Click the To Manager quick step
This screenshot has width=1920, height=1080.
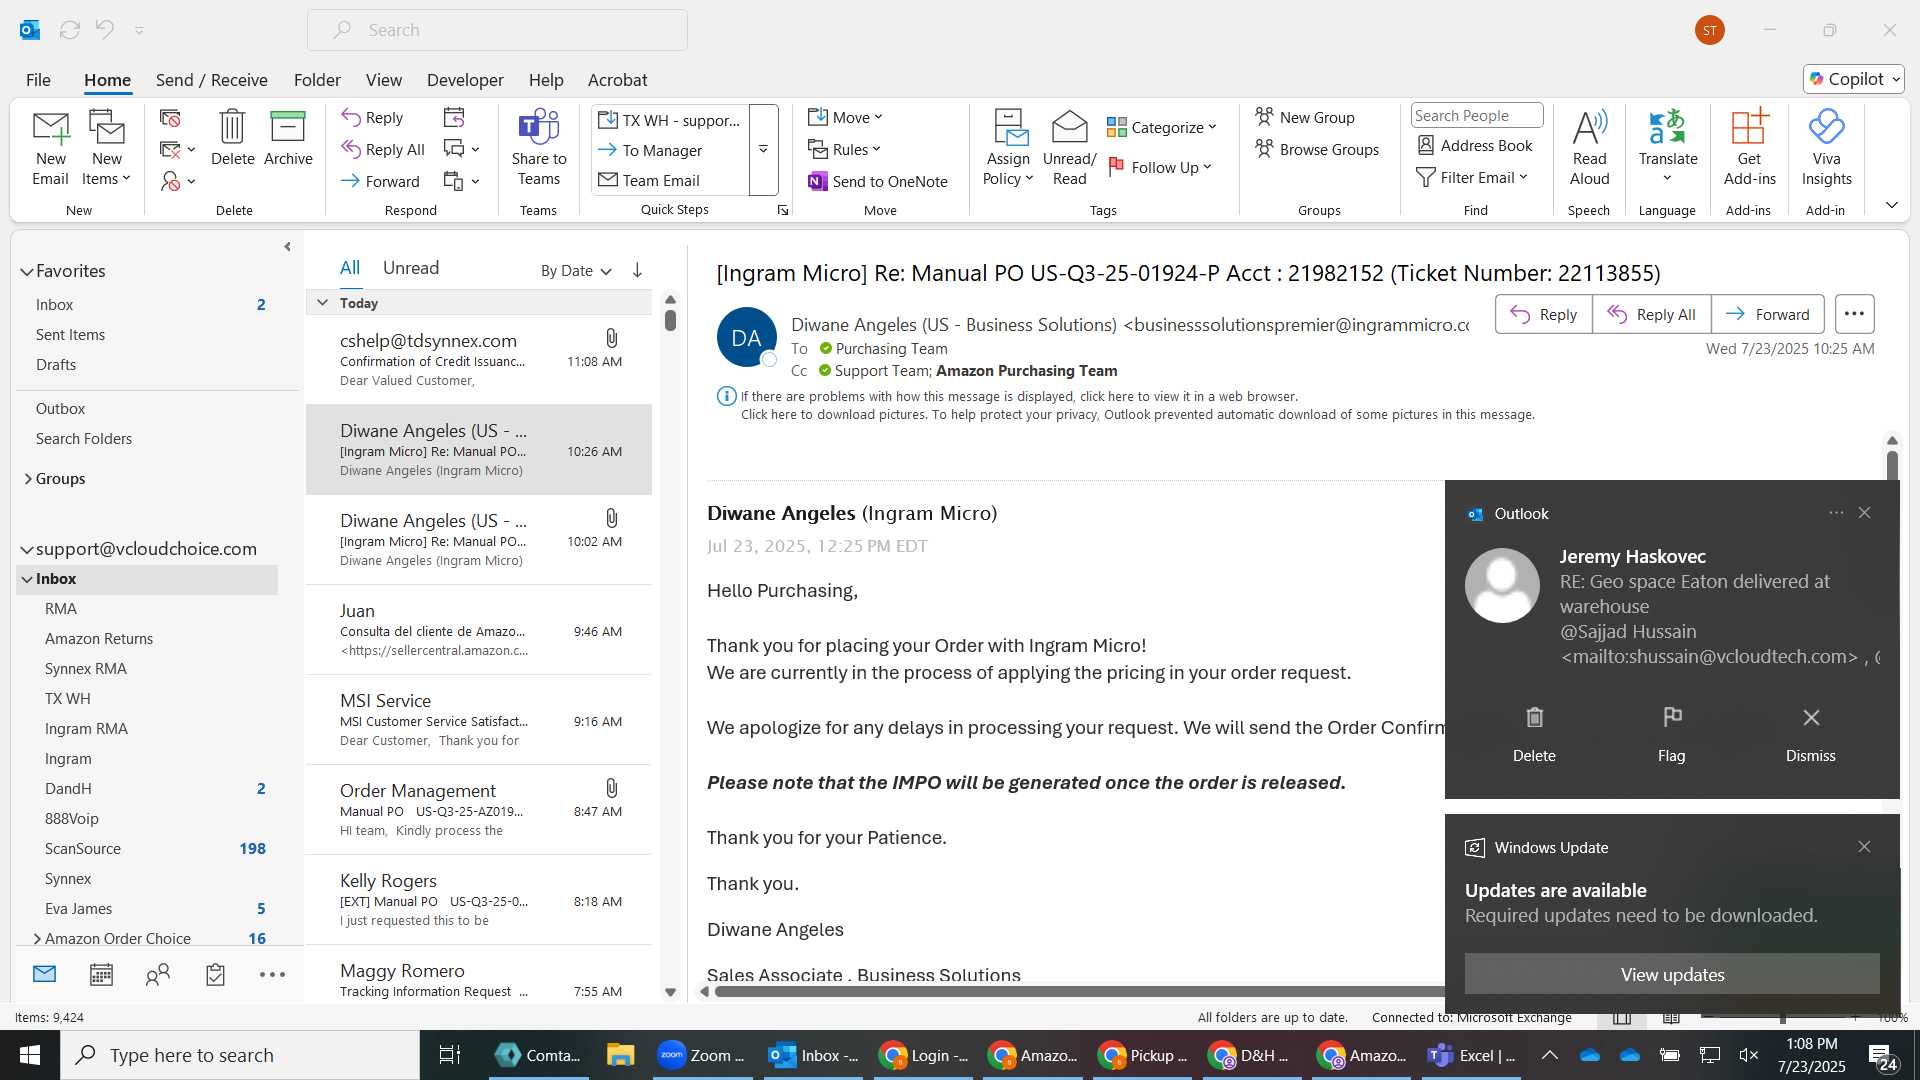tap(650, 150)
